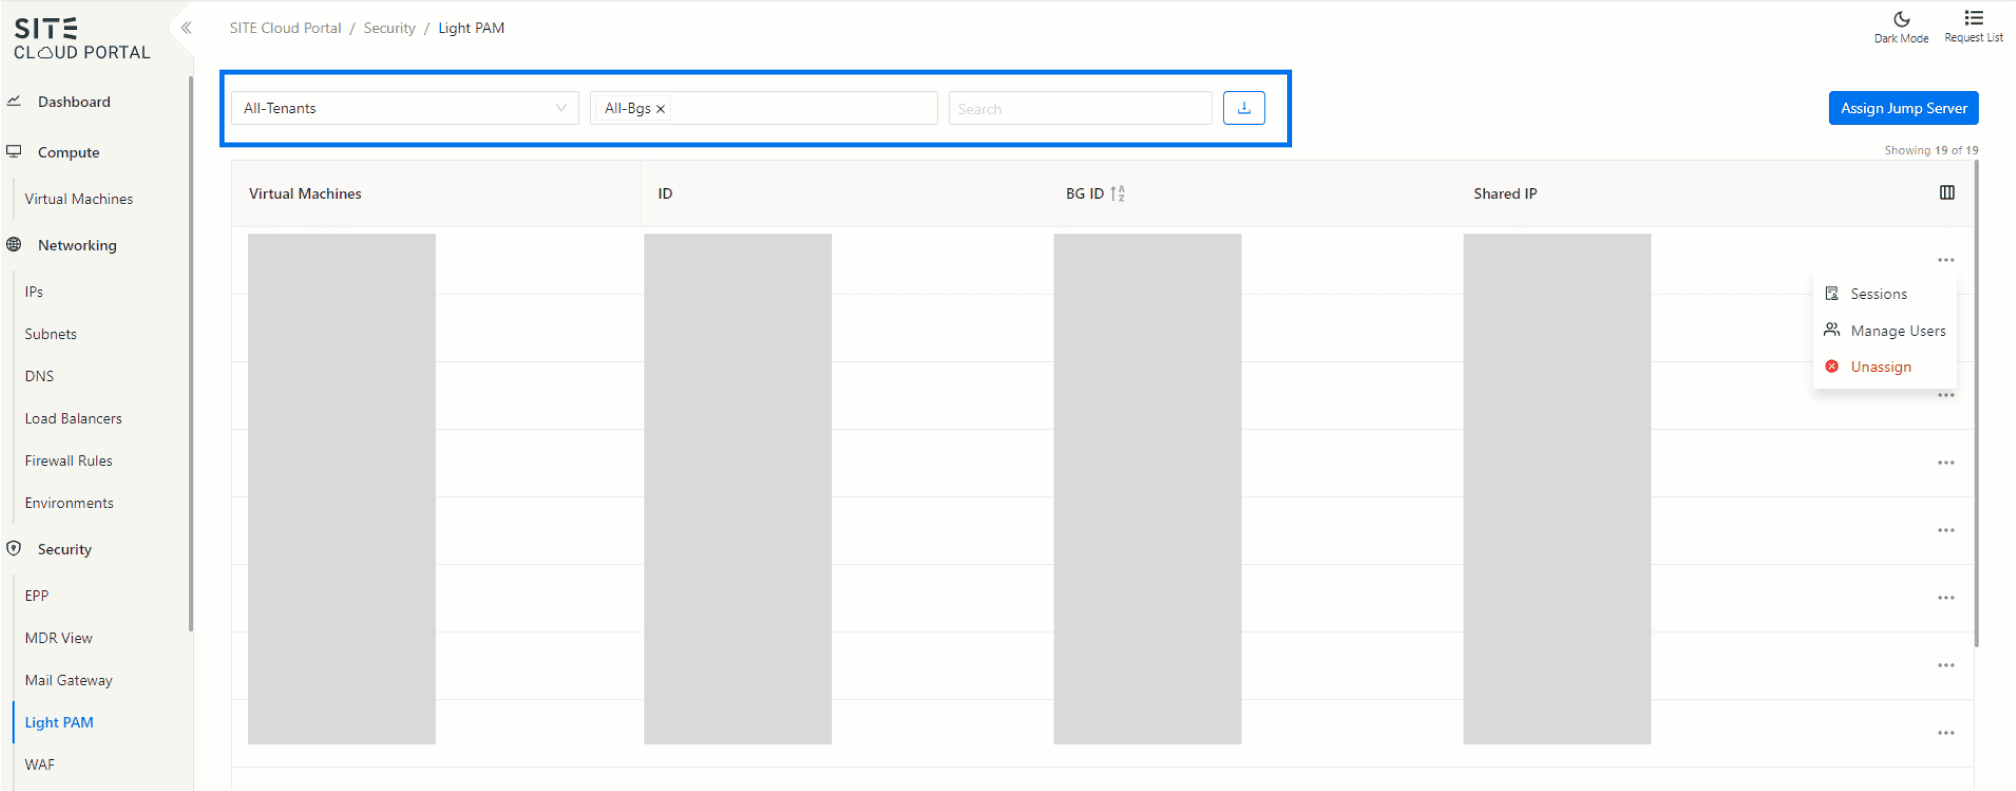The width and height of the screenshot is (2016, 791).
Task: Click into the Search field
Action: [x=1080, y=109]
